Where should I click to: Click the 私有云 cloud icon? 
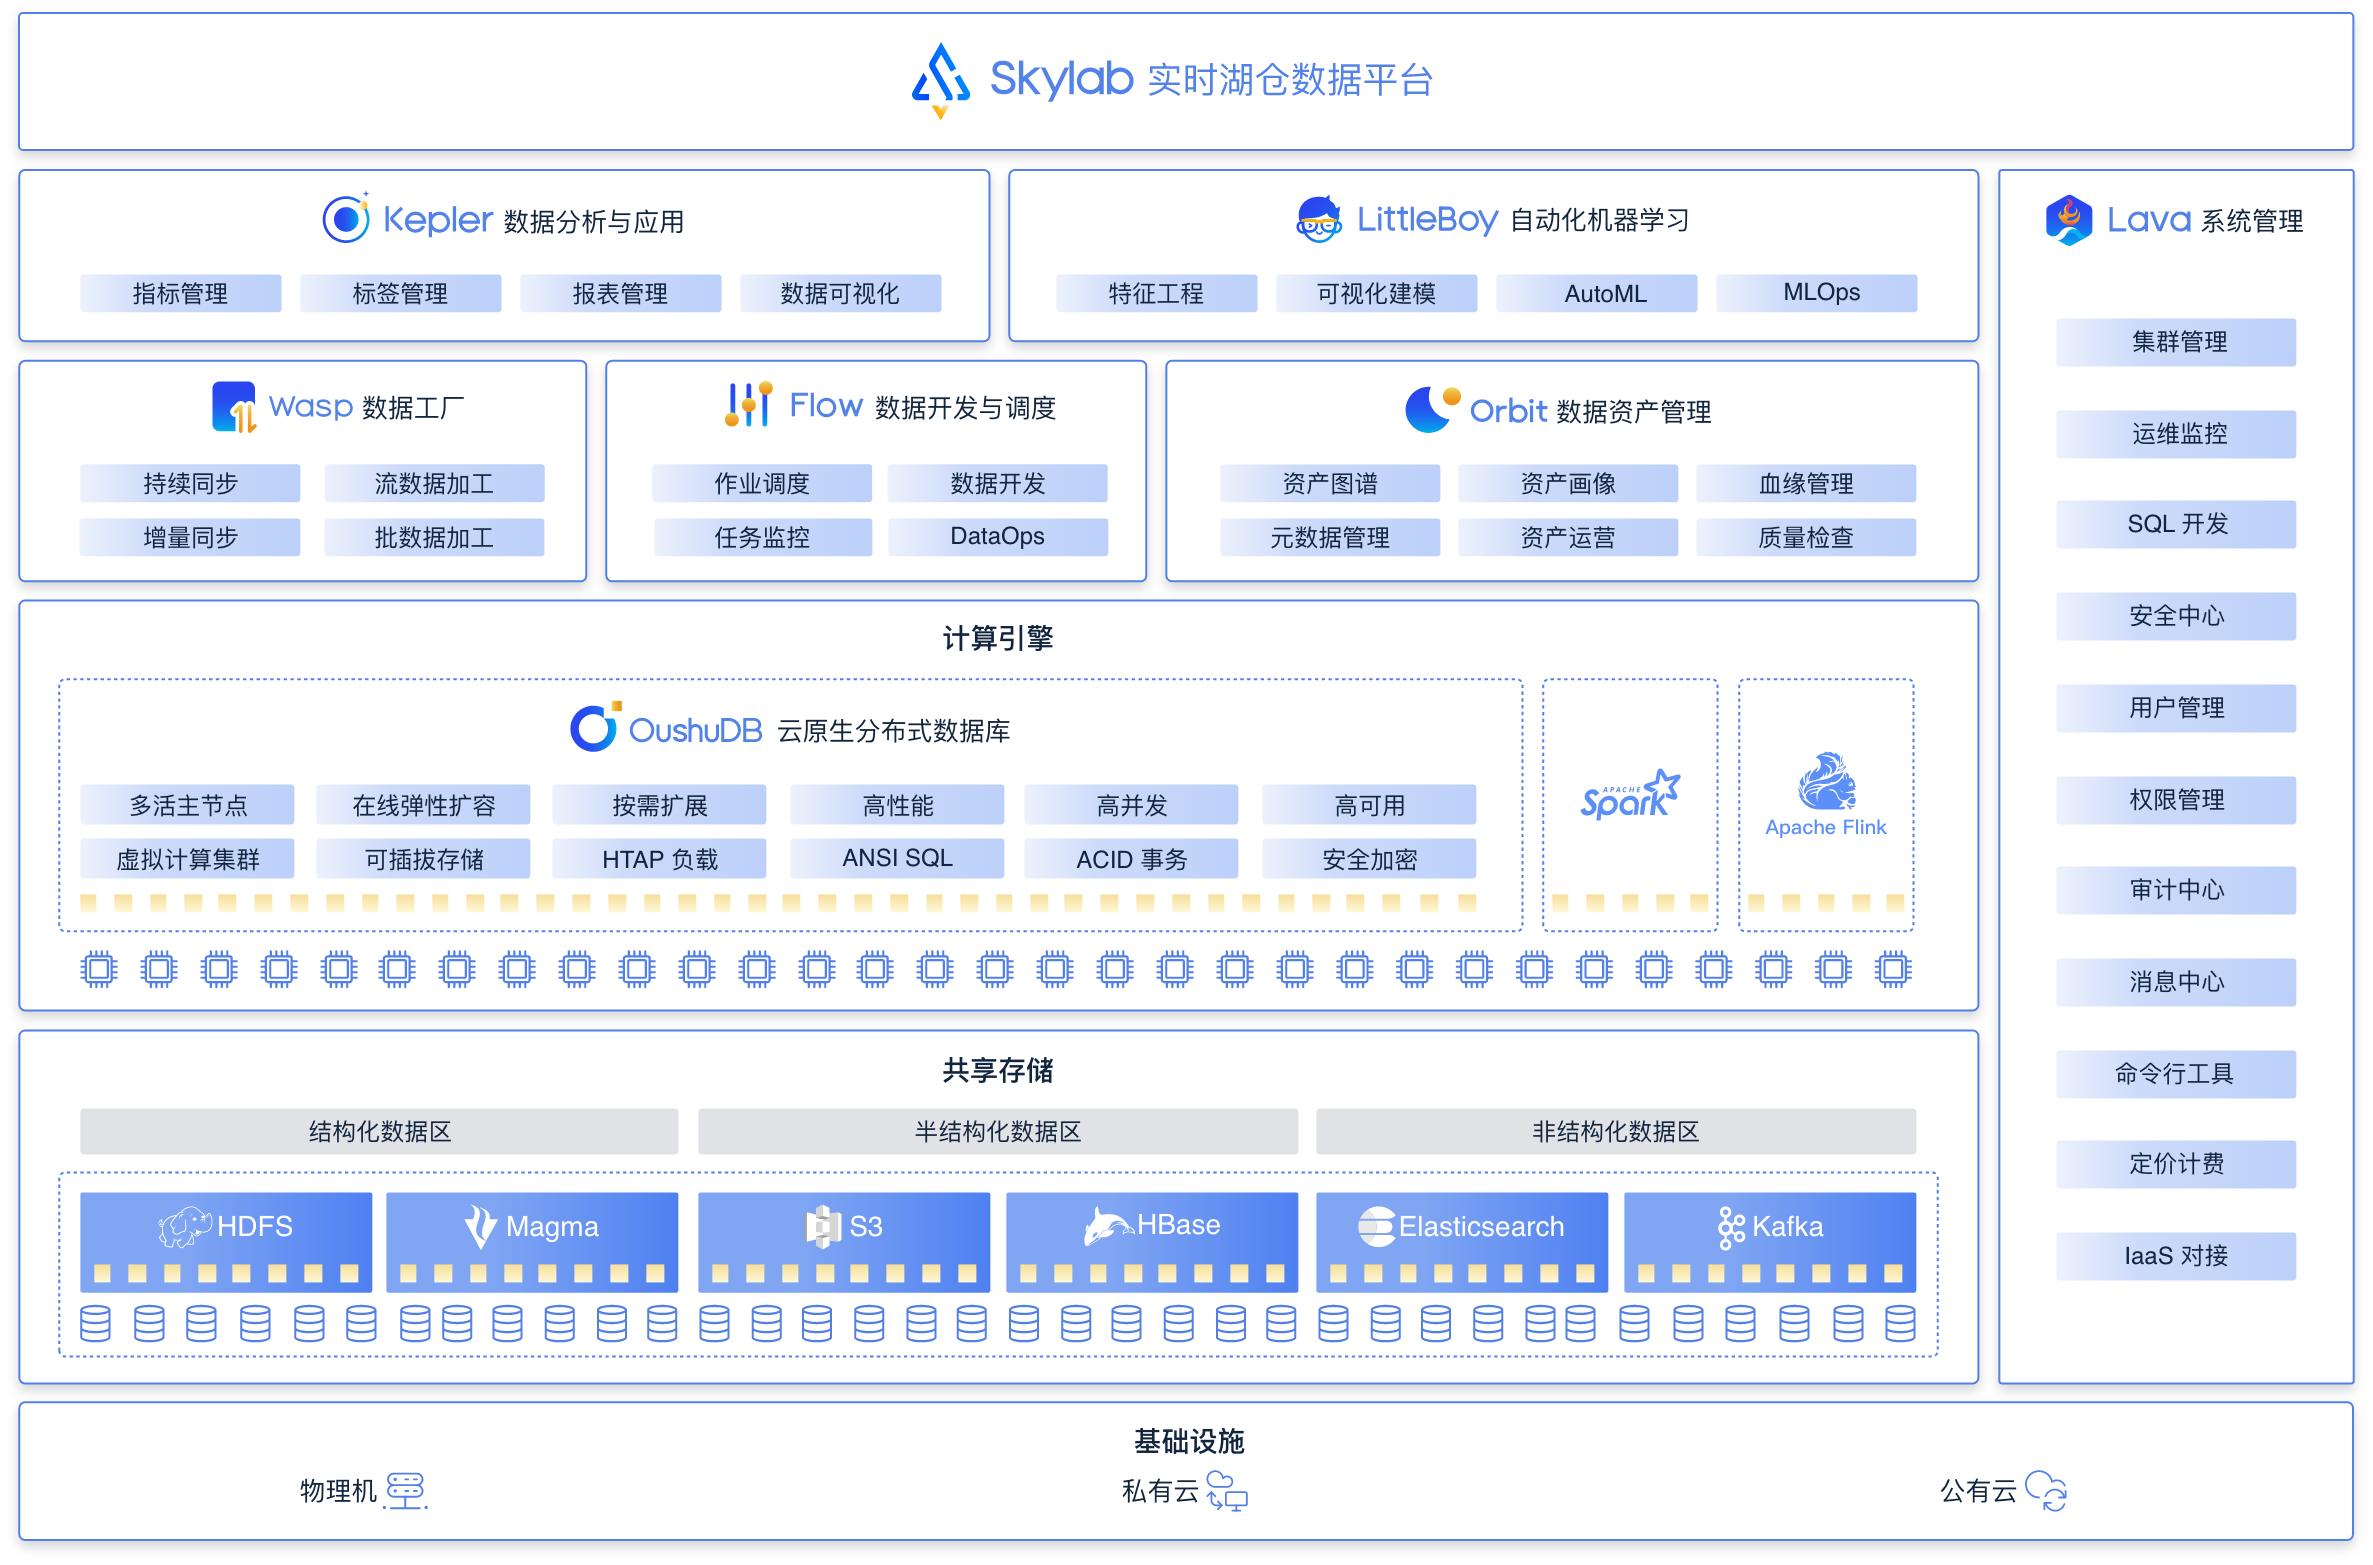click(x=1226, y=1490)
